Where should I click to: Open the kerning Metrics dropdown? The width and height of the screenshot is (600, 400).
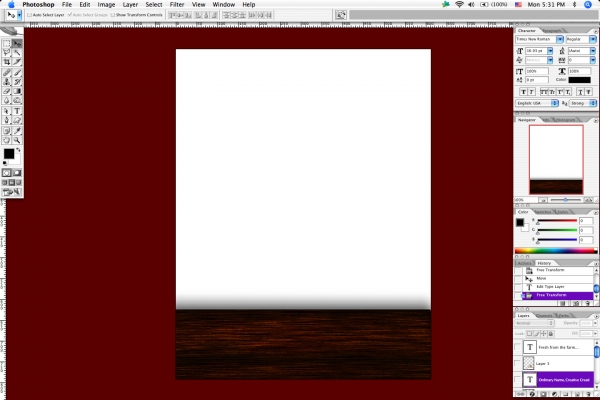(x=550, y=60)
